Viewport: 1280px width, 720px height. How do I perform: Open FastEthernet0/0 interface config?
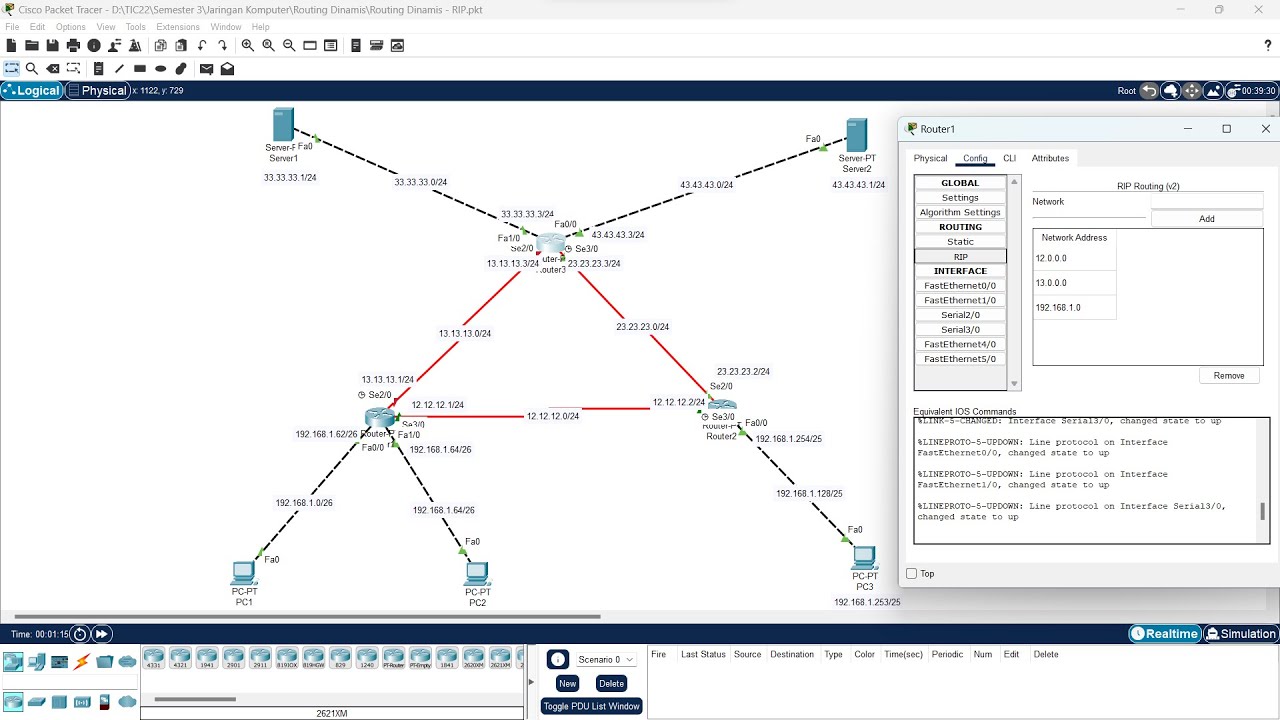tap(960, 286)
